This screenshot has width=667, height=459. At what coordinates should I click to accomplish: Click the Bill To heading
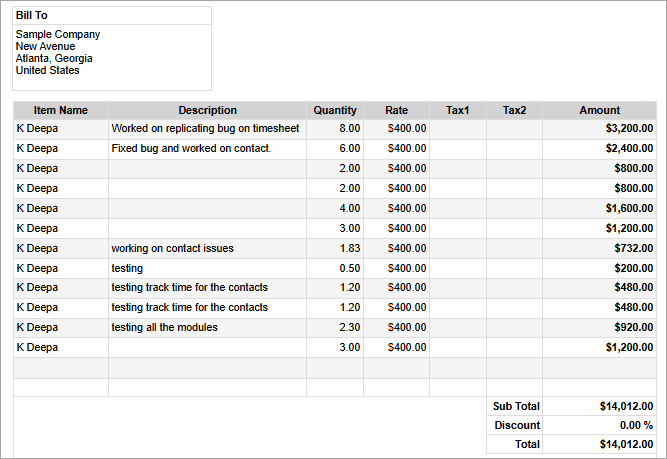32,16
